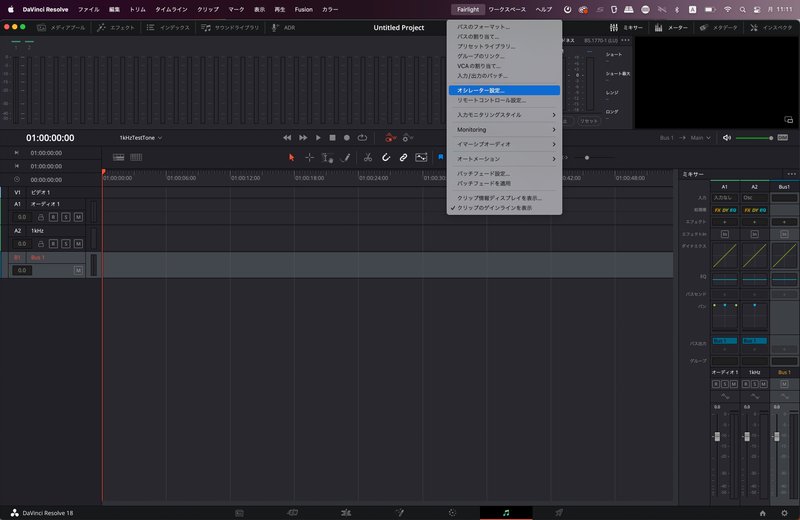
Task: Open the VCA assignment menu entry
Action: (x=504, y=66)
